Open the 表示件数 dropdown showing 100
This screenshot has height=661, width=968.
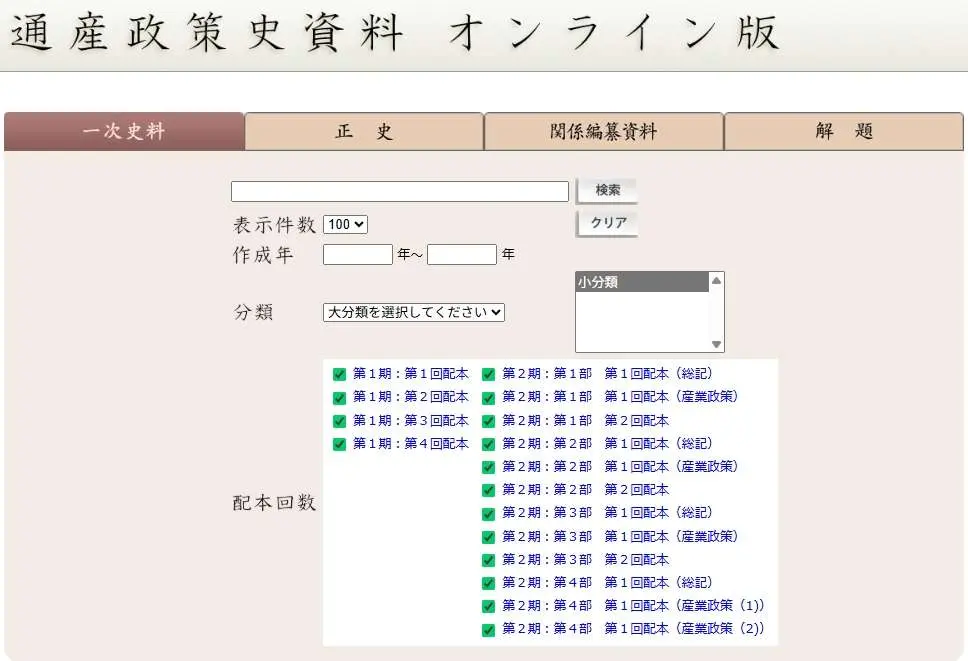[x=345, y=225]
